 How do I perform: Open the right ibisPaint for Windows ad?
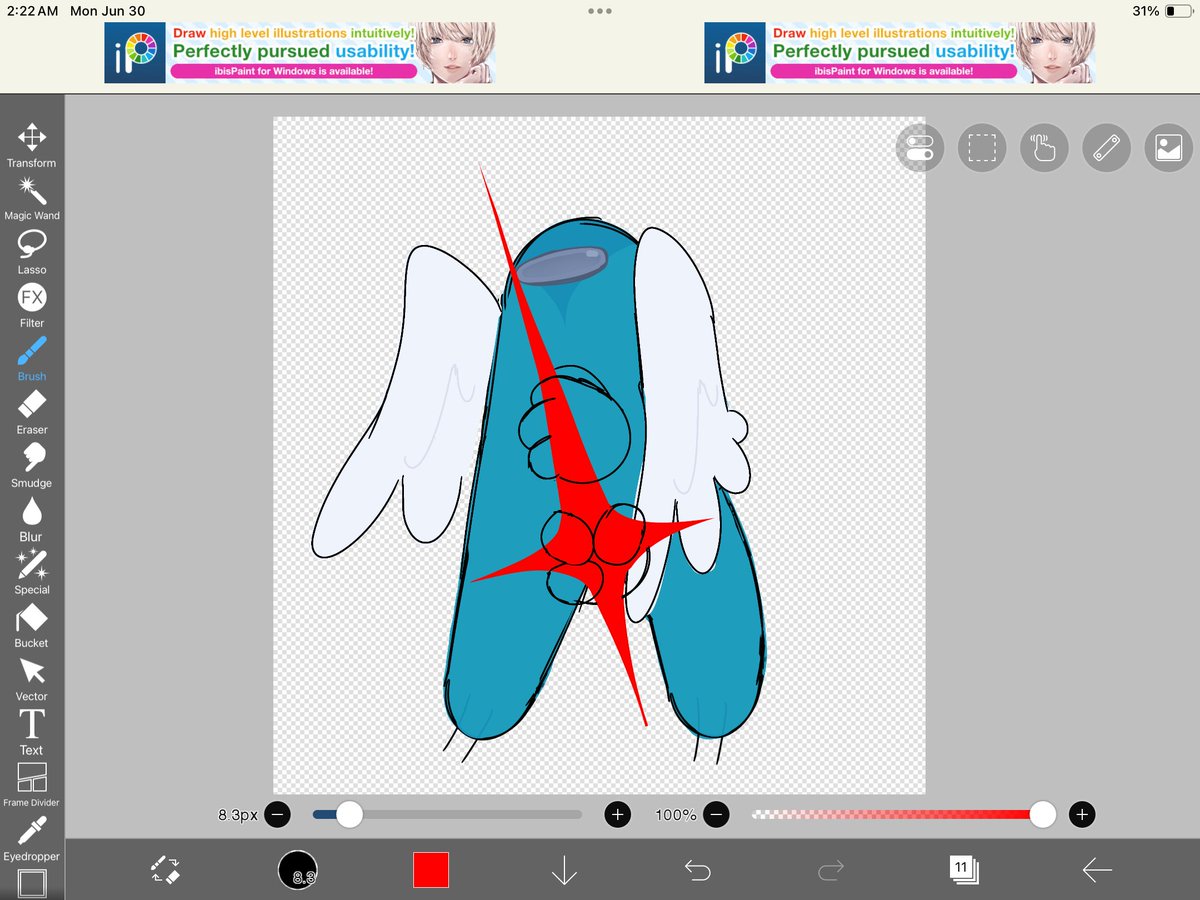click(x=900, y=53)
